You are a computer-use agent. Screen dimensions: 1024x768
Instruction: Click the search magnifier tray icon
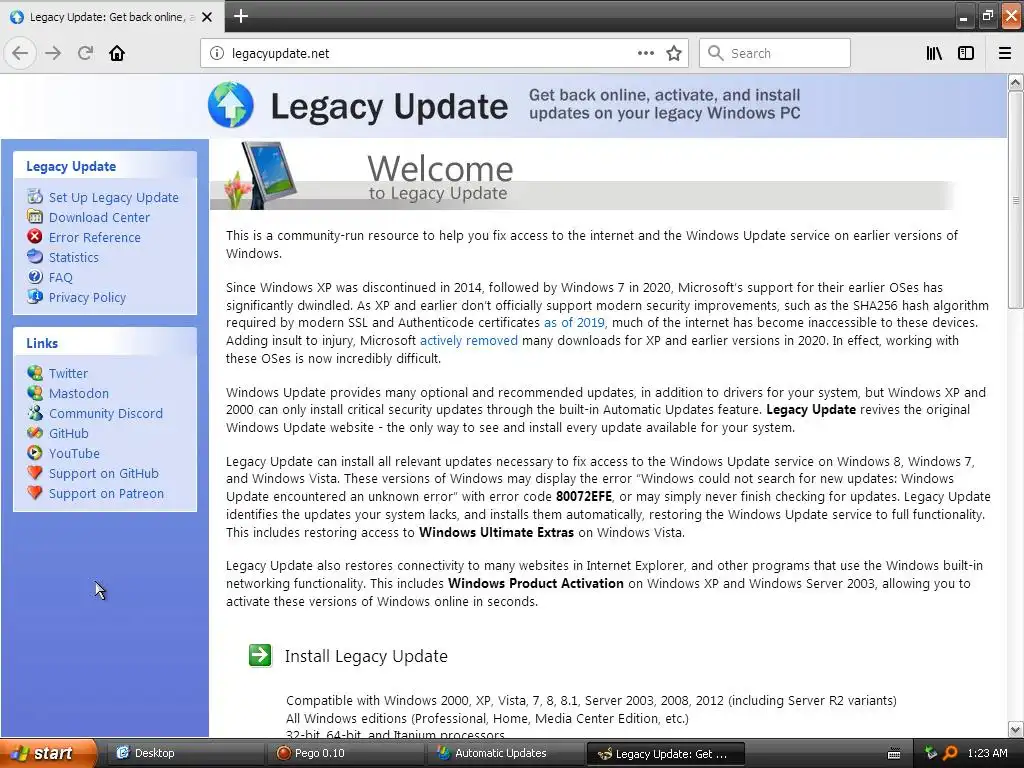[x=951, y=753]
